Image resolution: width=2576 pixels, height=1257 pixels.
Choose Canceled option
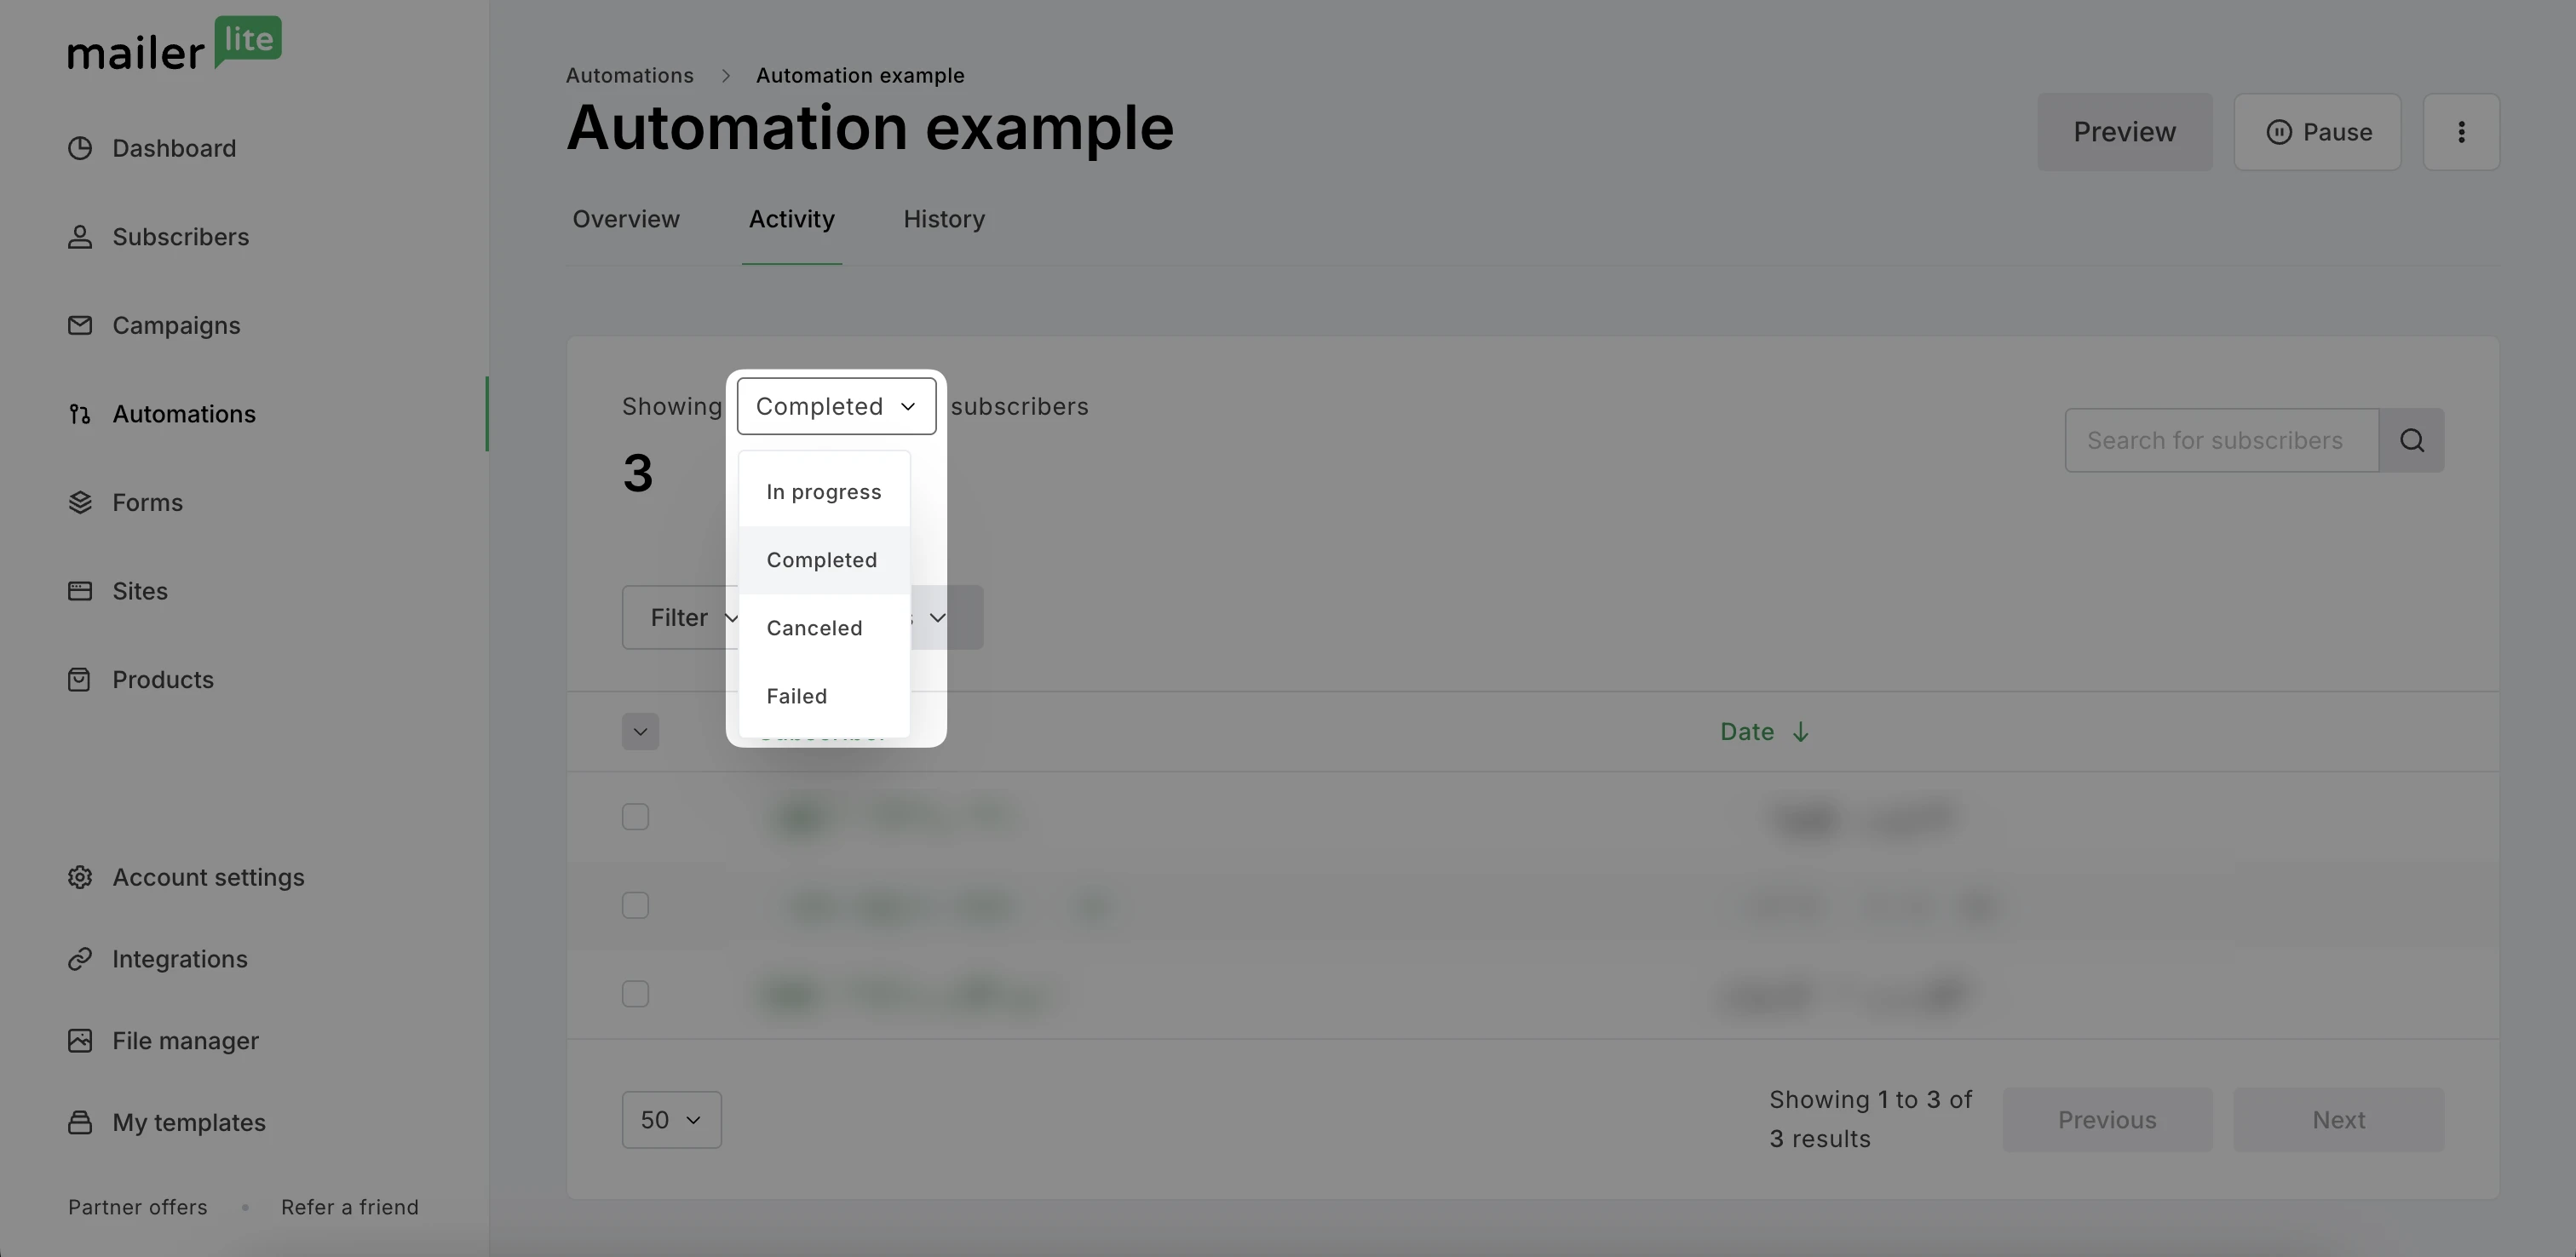824,628
